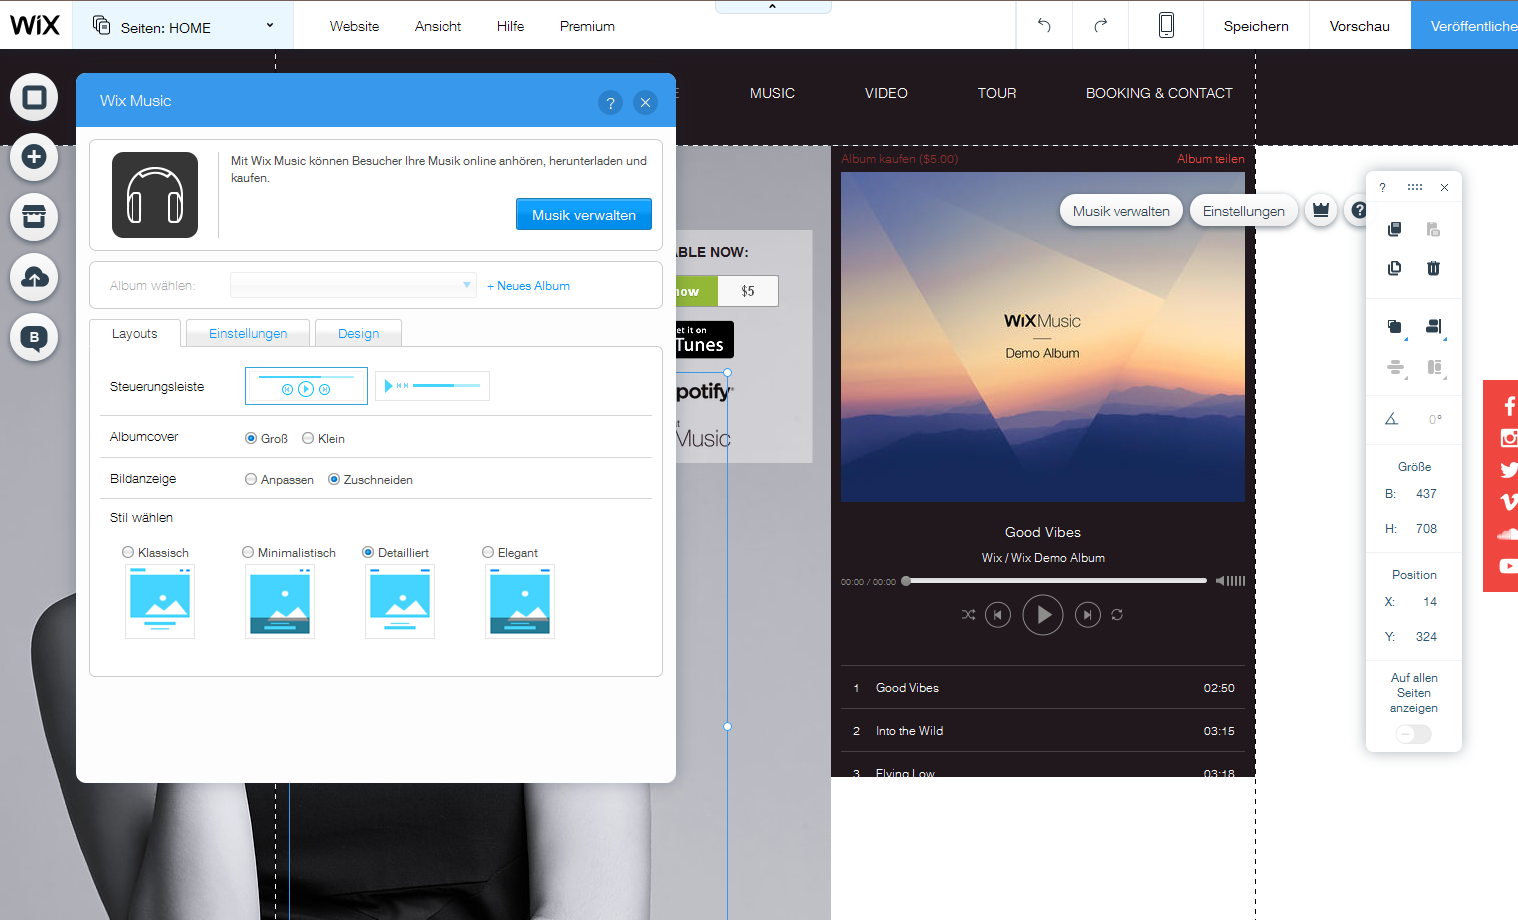Screen dimensions: 1518x920
Task: Open the Background panel in left sidebar
Action: [x=34, y=97]
